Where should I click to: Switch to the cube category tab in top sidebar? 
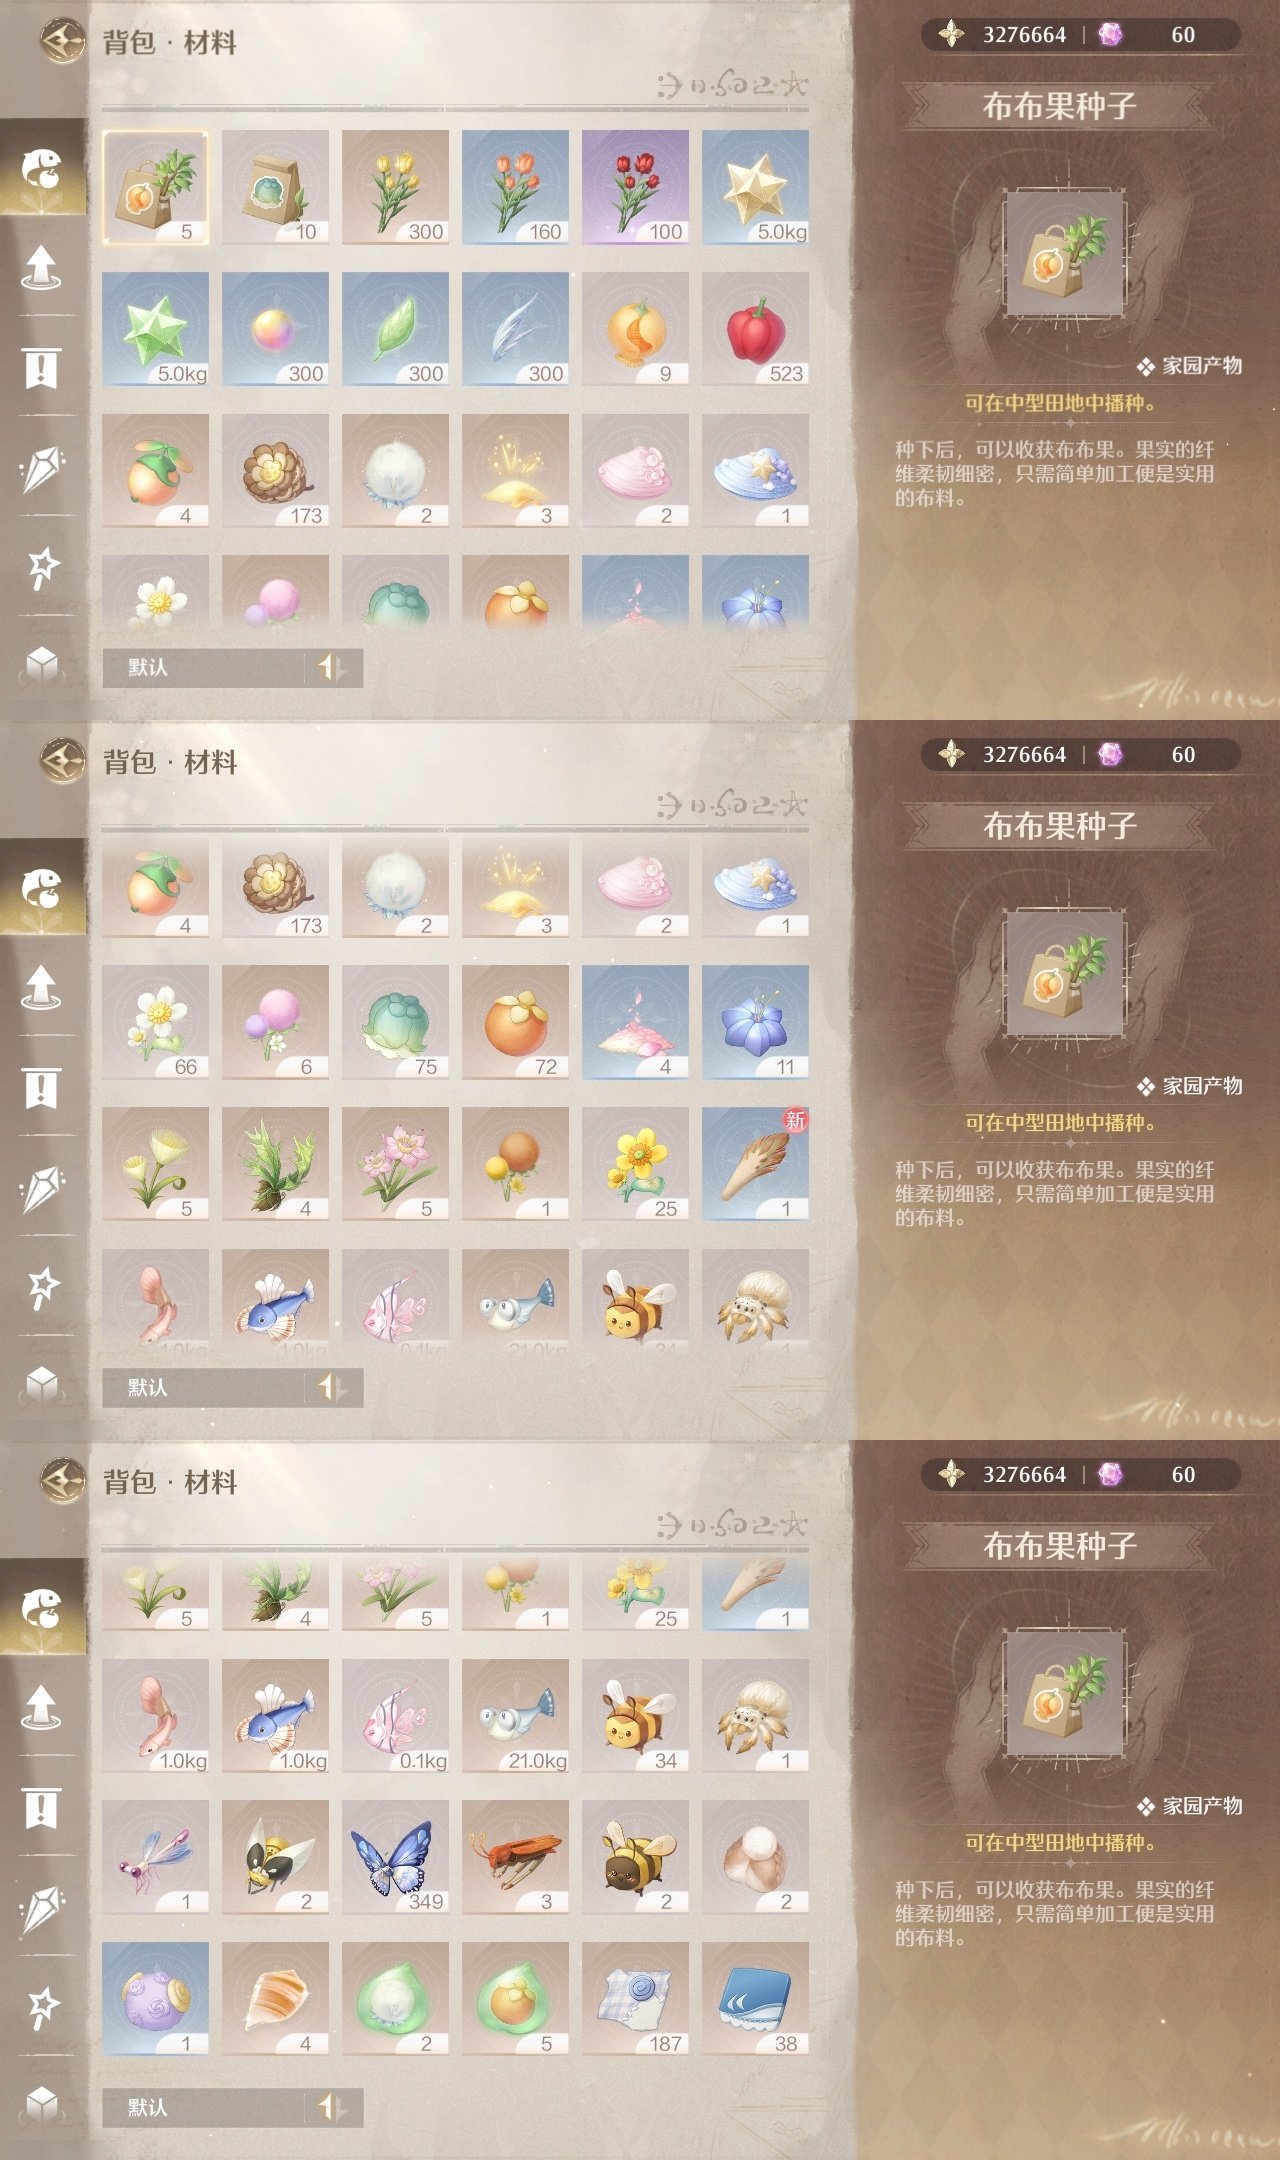pos(41,663)
